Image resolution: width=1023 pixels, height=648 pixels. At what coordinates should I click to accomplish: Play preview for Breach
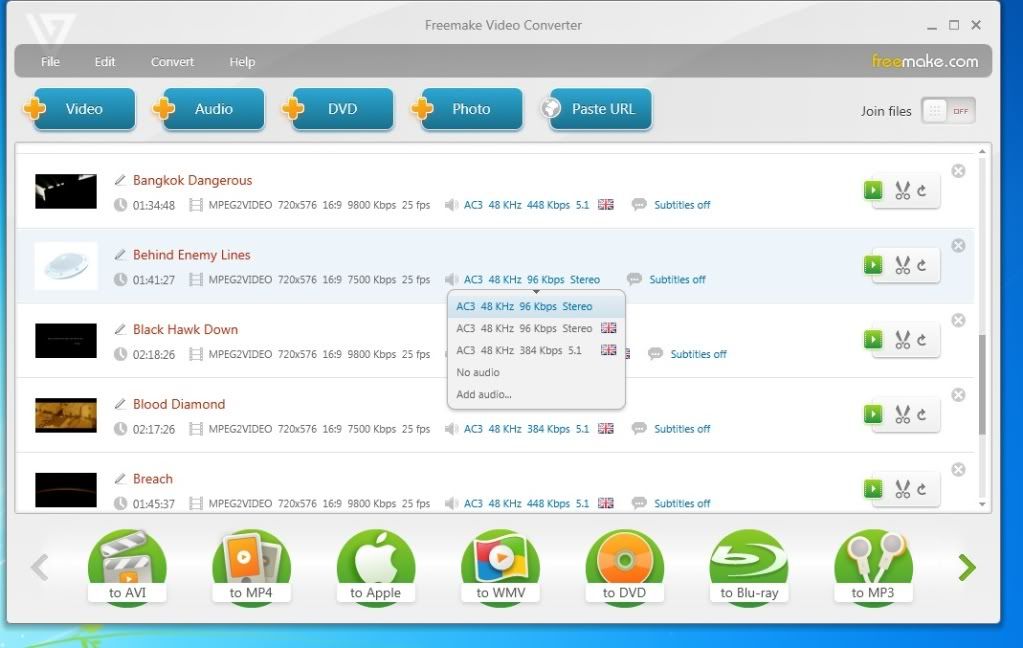point(873,489)
